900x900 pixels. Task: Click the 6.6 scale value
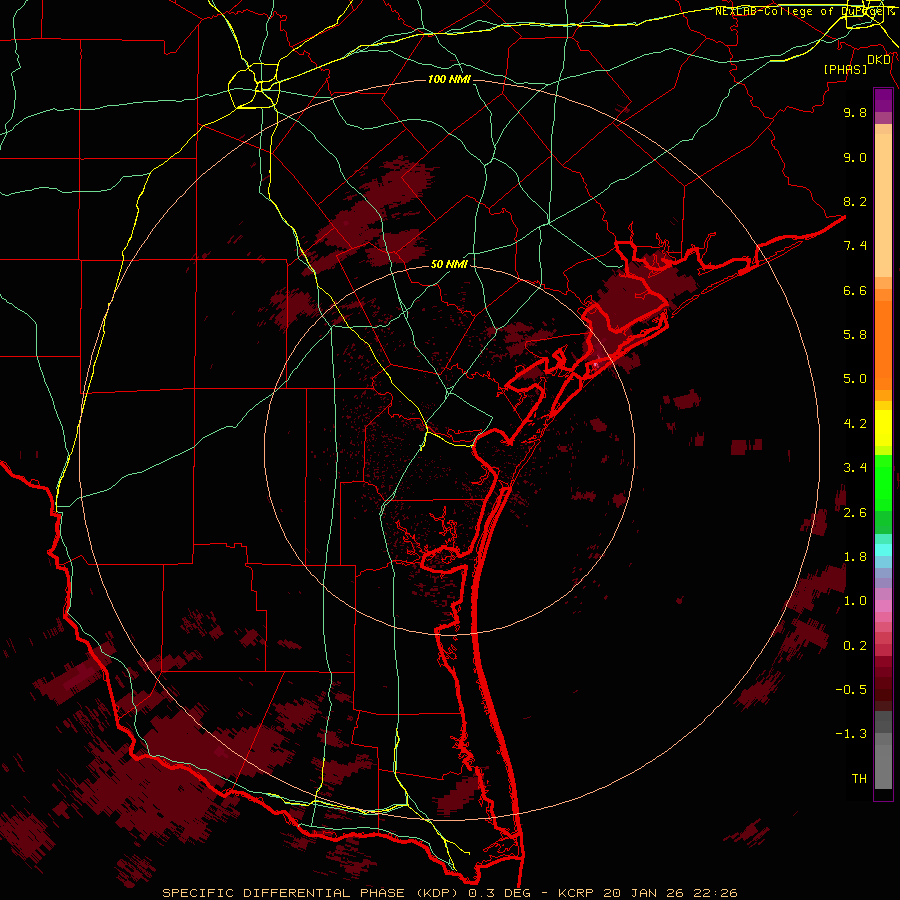(855, 290)
